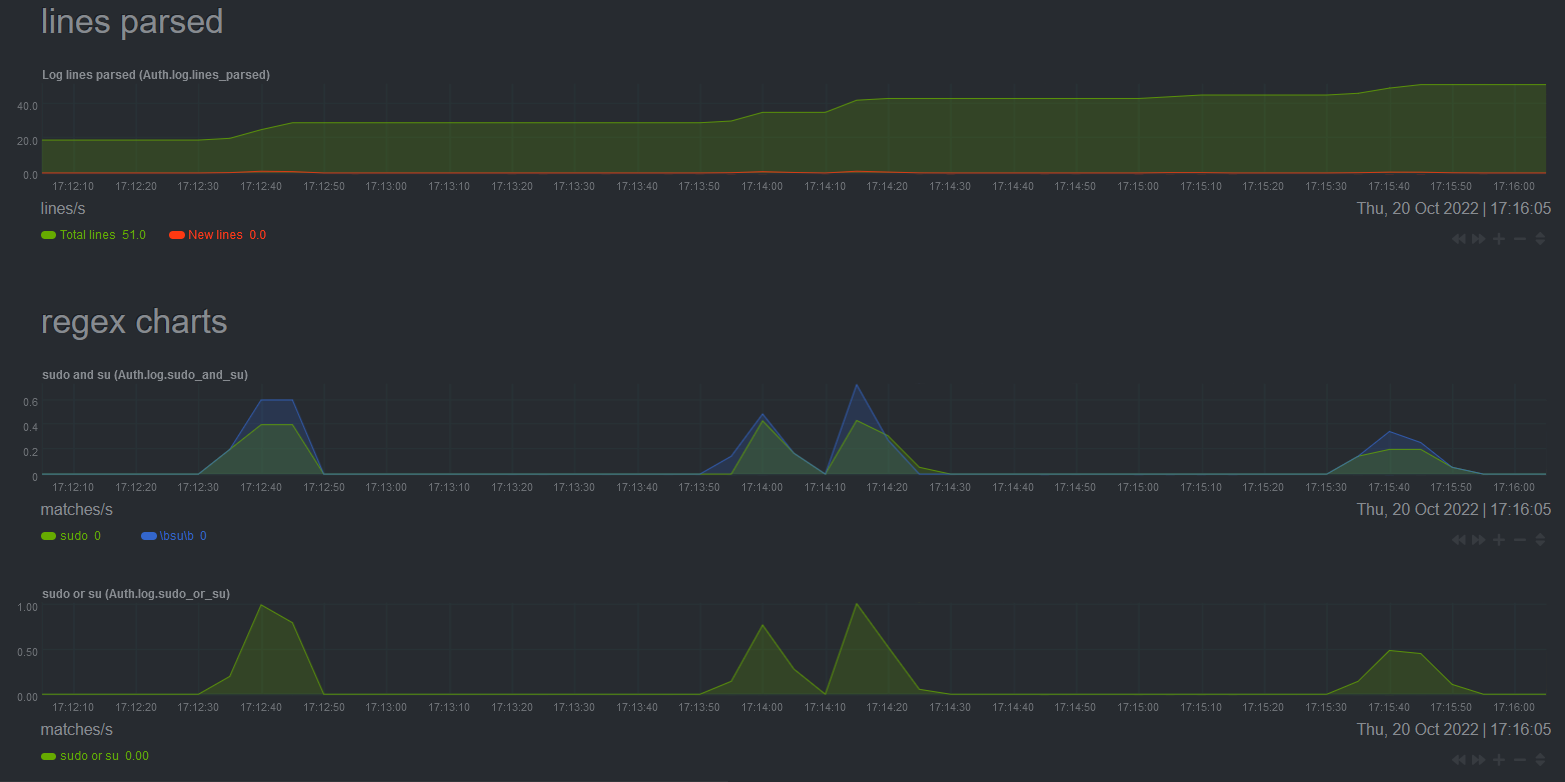Viewport: 1565px width, 782px height.
Task: Click the 'lines parsed' section heading
Action: click(x=132, y=21)
